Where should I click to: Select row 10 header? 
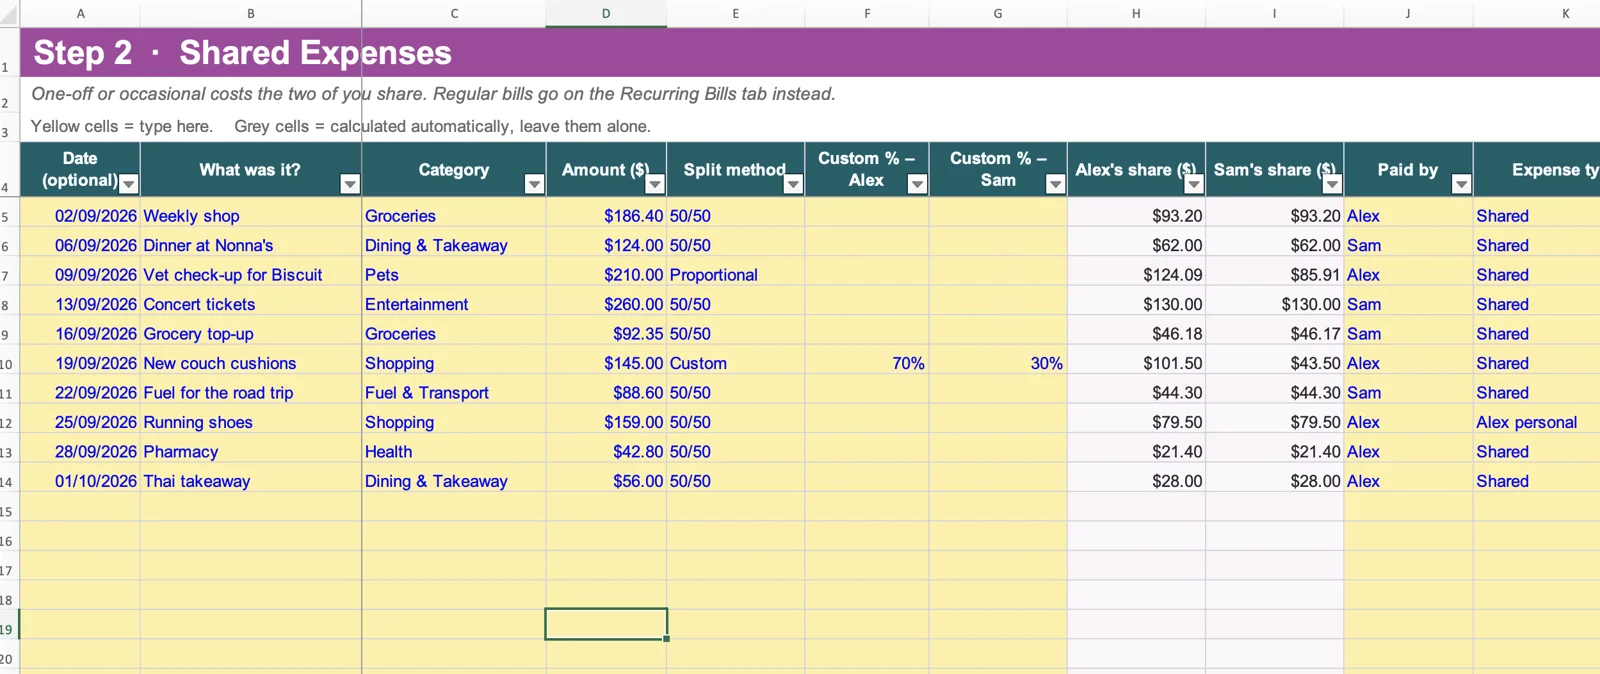pyautogui.click(x=9, y=364)
